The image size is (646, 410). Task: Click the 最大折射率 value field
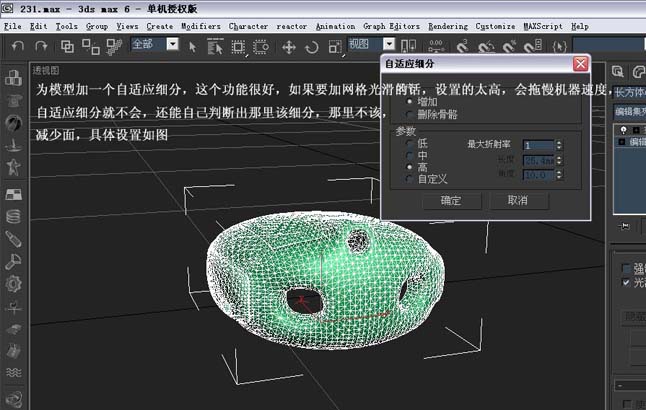(x=538, y=145)
